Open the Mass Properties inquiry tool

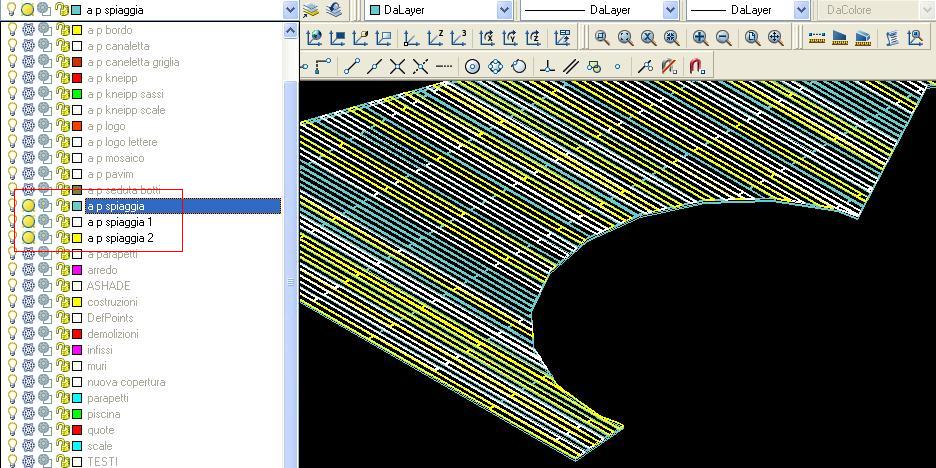coord(863,38)
